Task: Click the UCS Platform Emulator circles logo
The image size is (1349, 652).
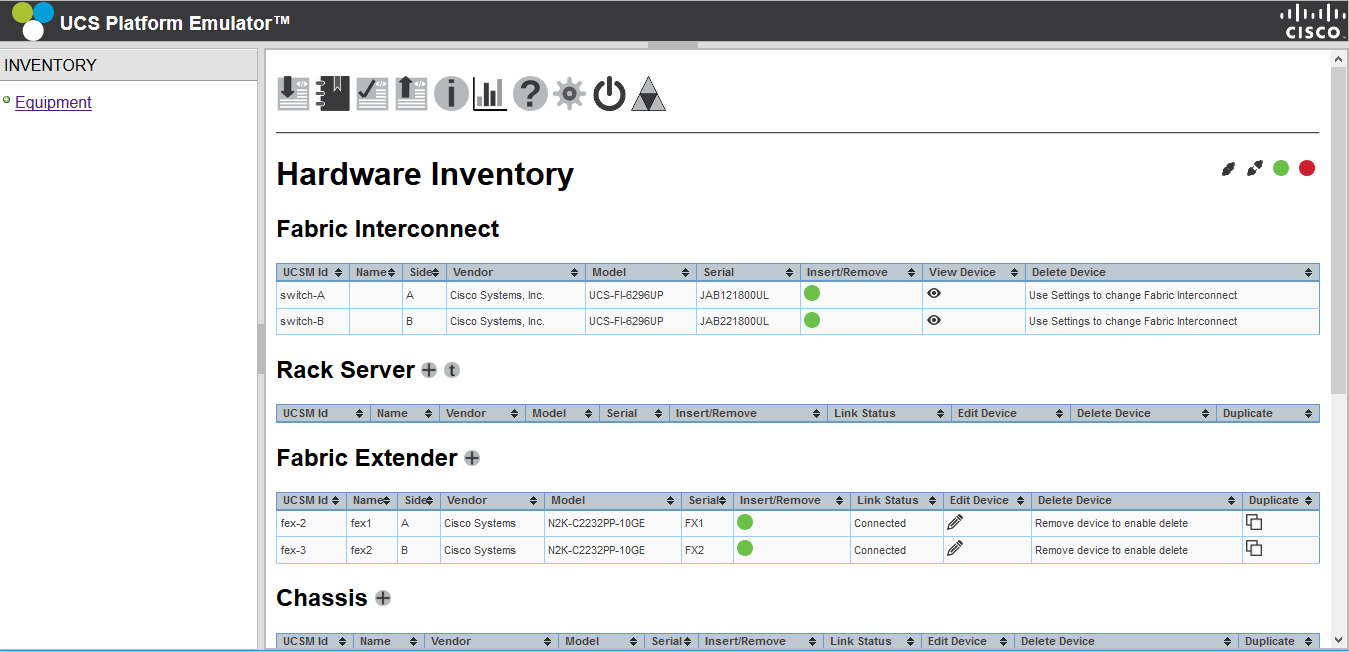Action: click(32, 20)
